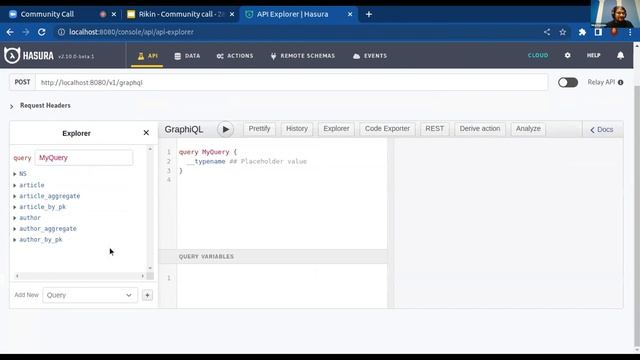This screenshot has width=640, height=360.
Task: Click Explorer scroll-down arrow
Action: click(x=150, y=268)
